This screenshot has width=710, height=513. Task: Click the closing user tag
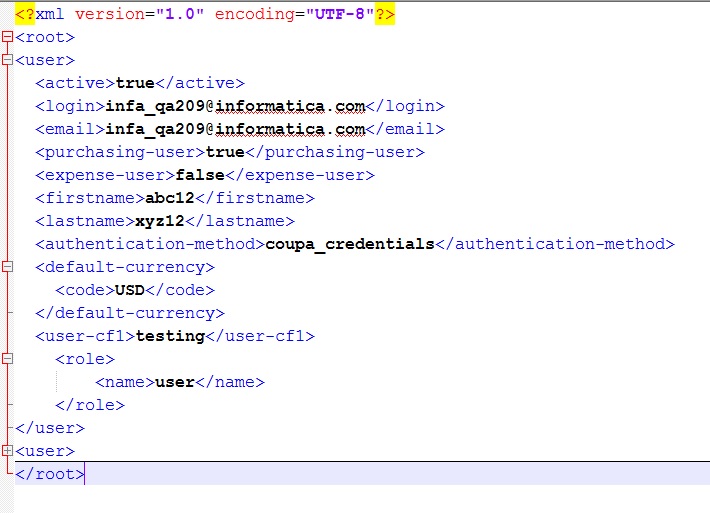pyautogui.click(x=50, y=428)
